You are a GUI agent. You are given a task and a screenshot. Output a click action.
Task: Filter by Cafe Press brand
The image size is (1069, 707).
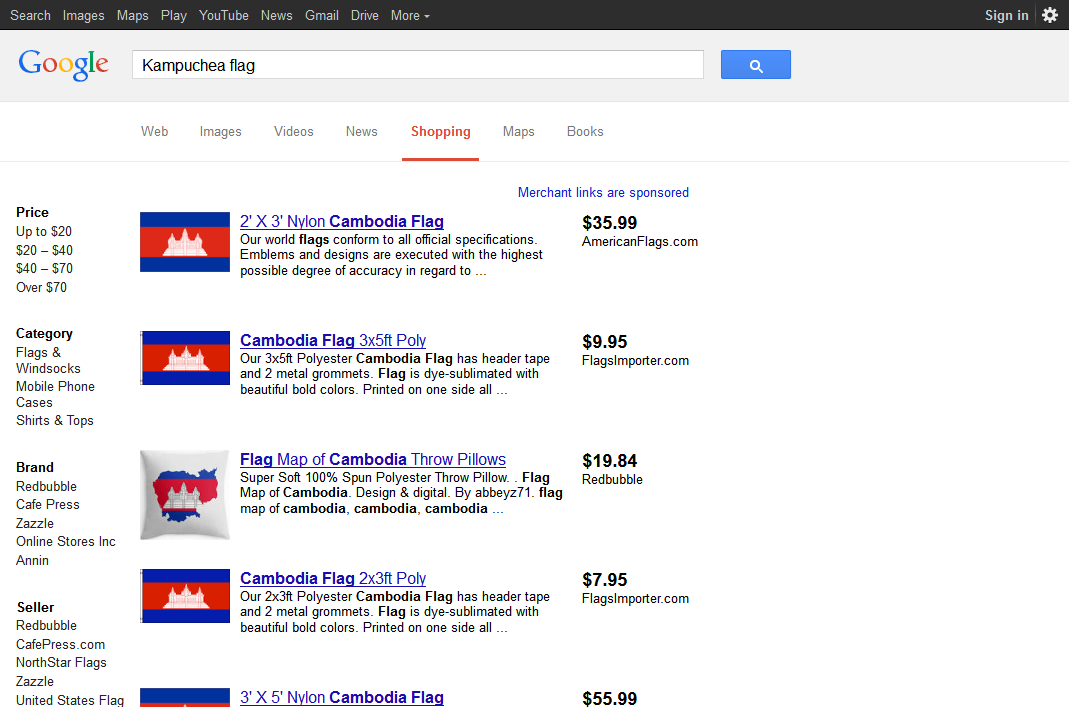[48, 505]
